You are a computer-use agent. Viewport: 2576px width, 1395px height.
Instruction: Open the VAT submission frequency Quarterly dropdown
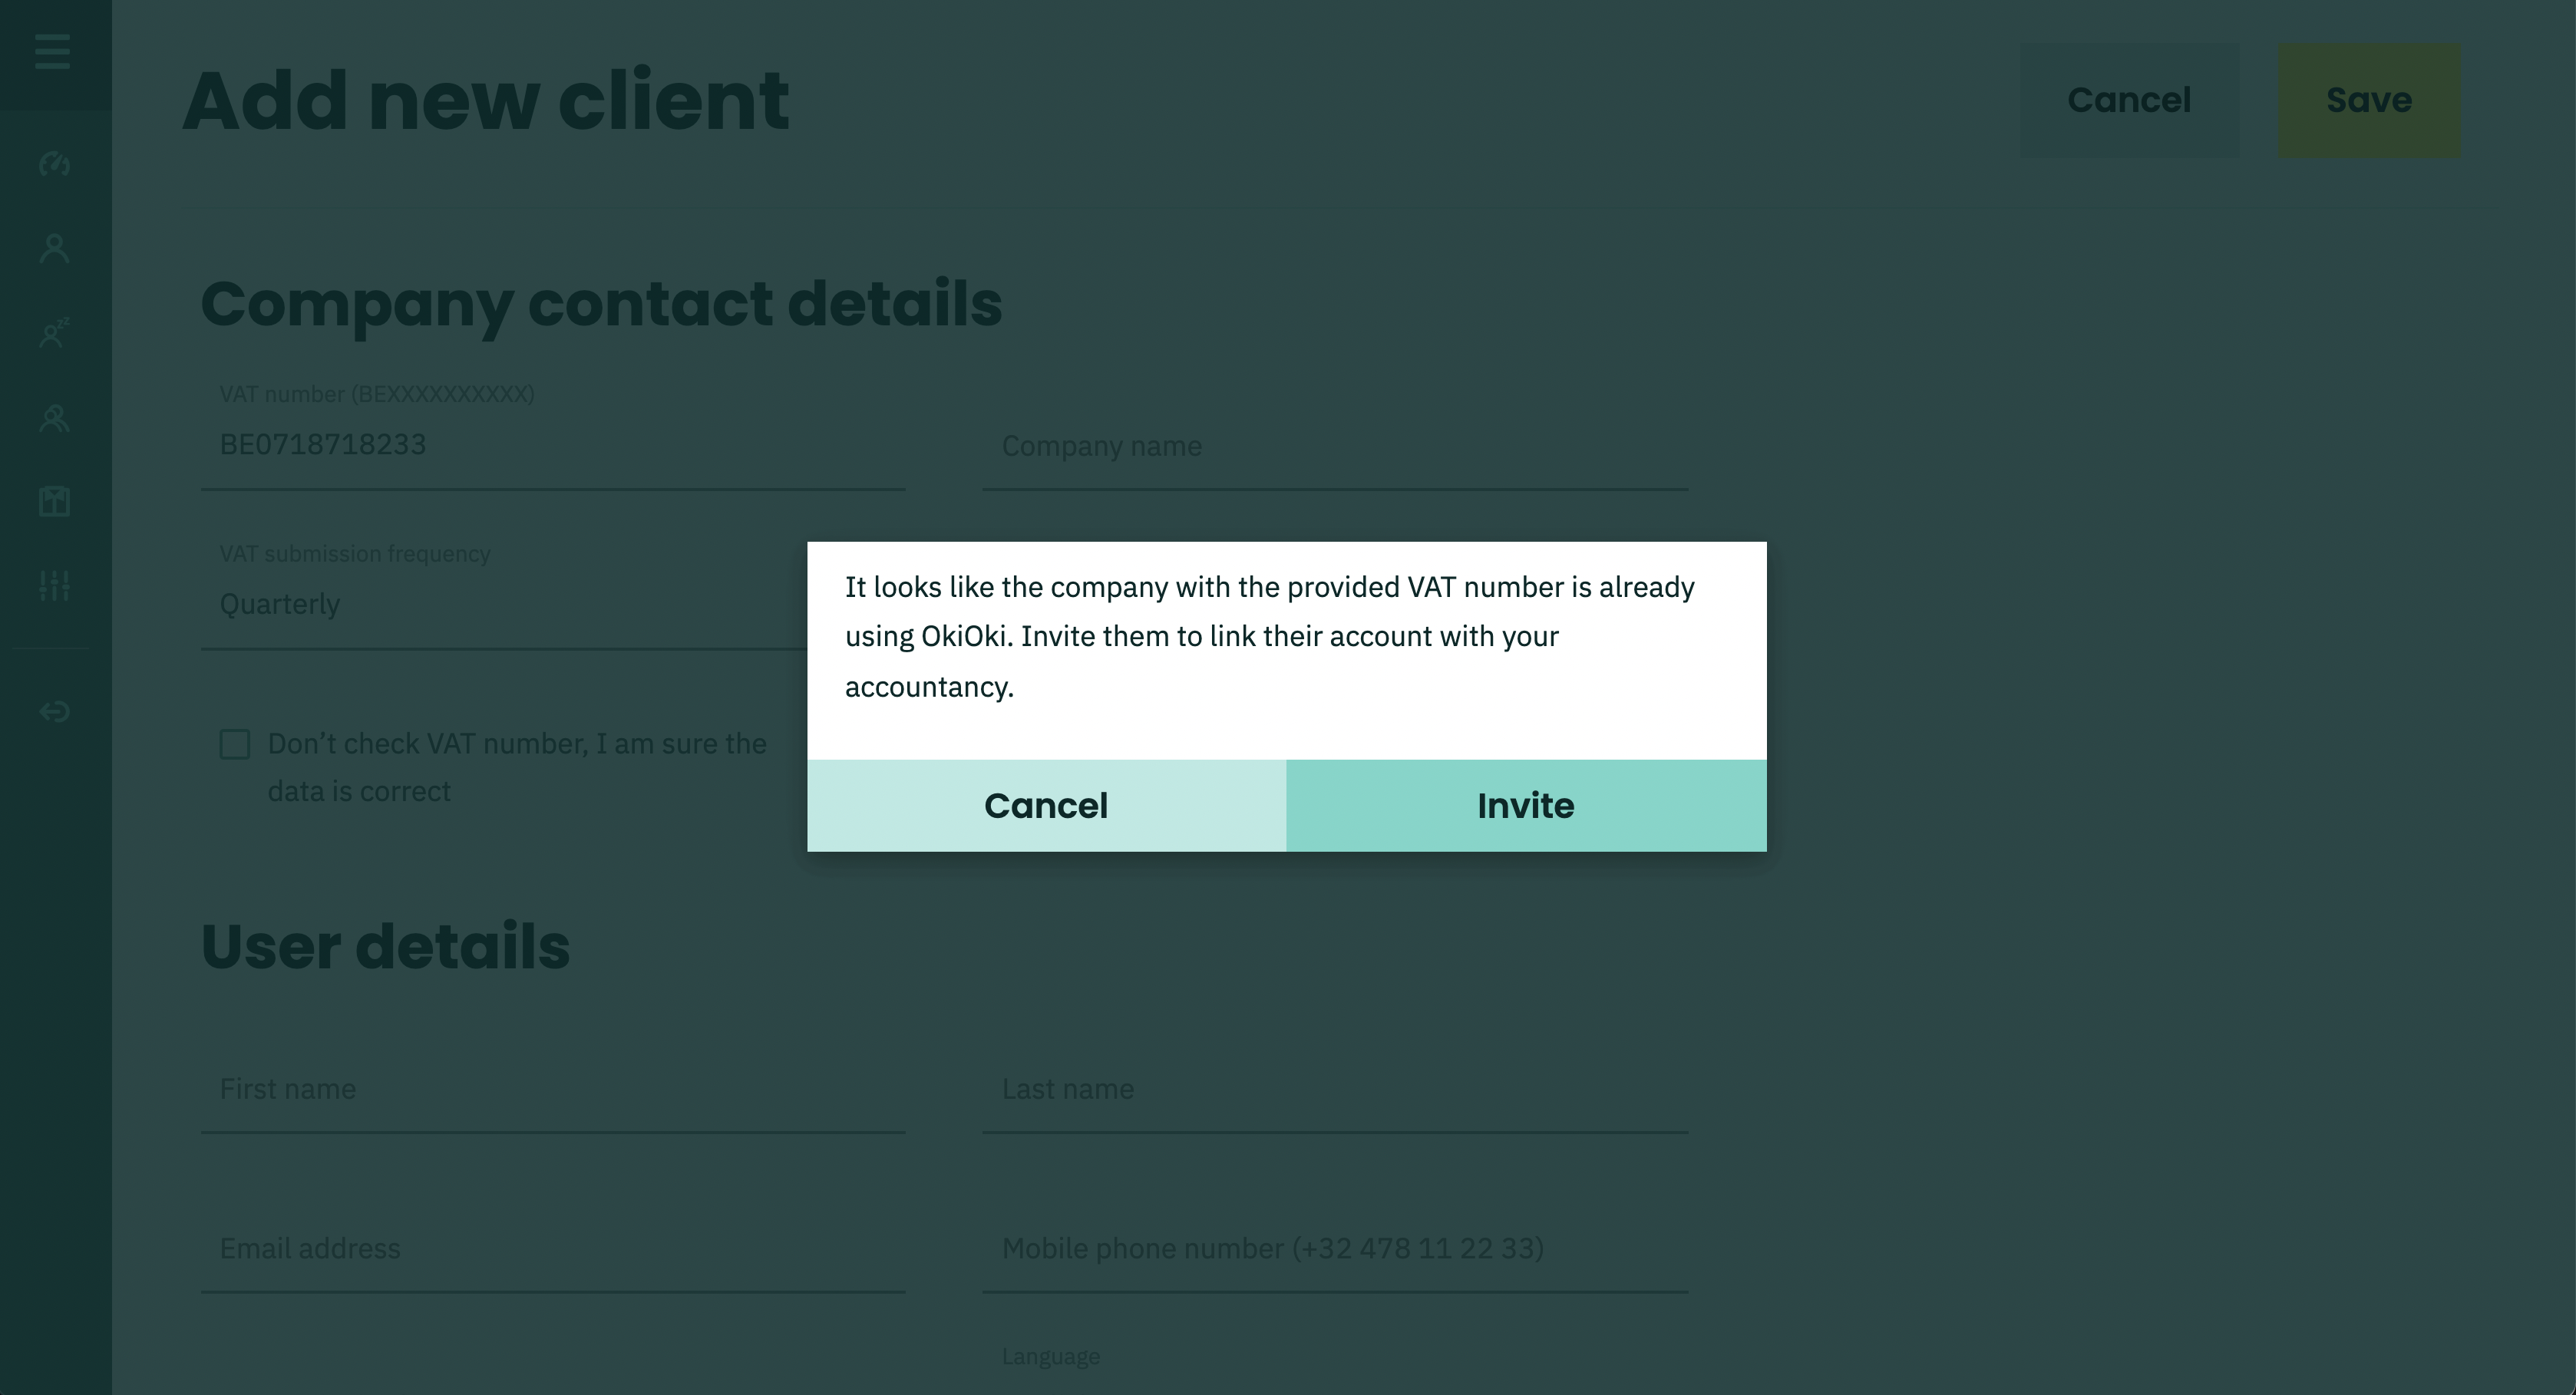[x=504, y=604]
